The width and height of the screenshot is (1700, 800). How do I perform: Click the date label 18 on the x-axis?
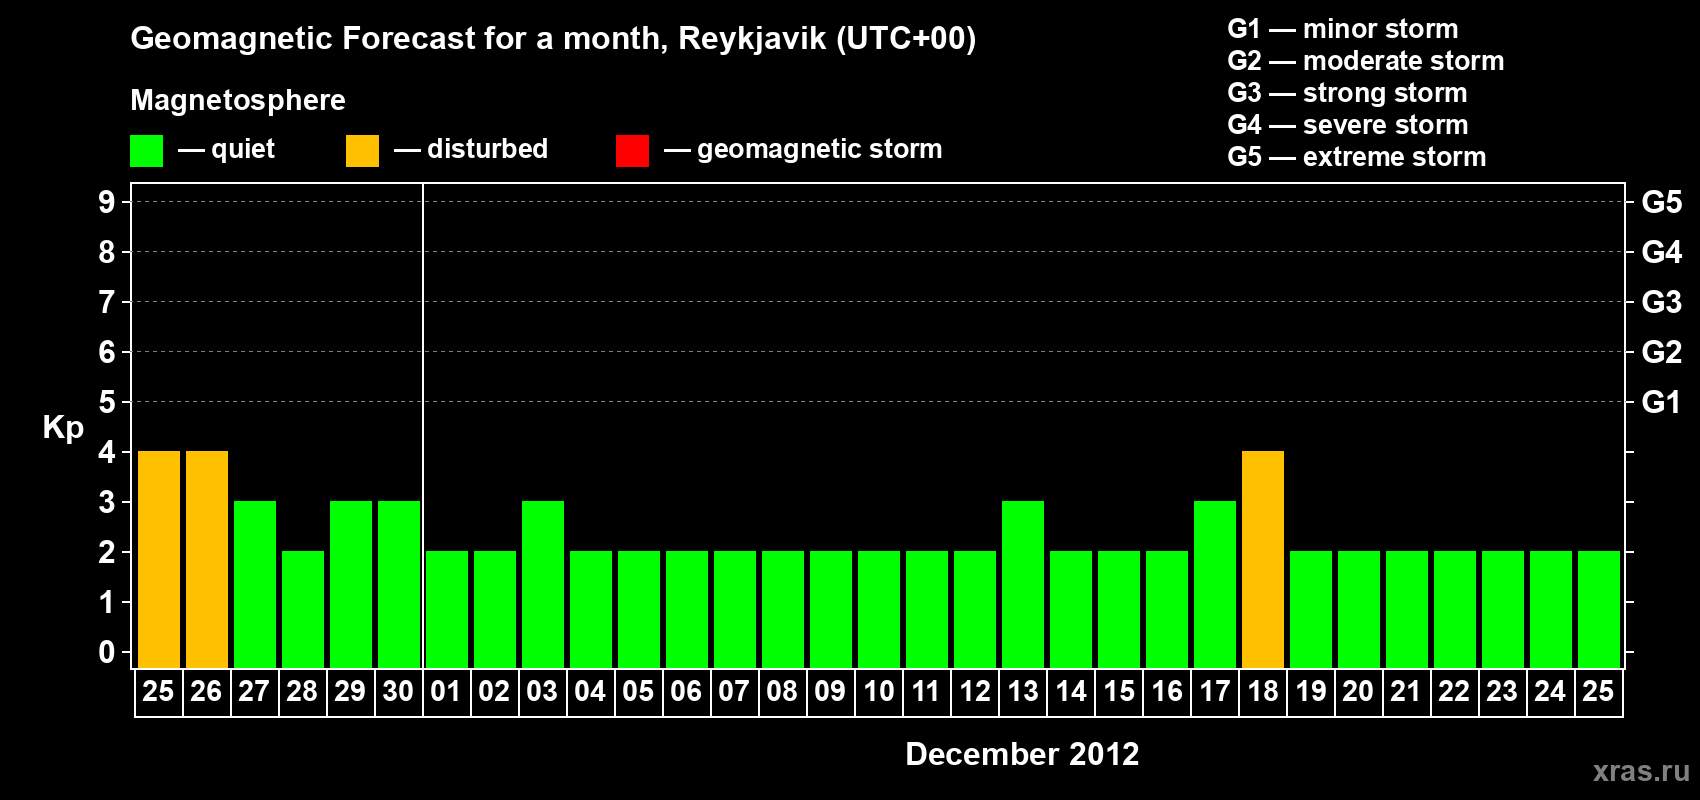(1263, 692)
